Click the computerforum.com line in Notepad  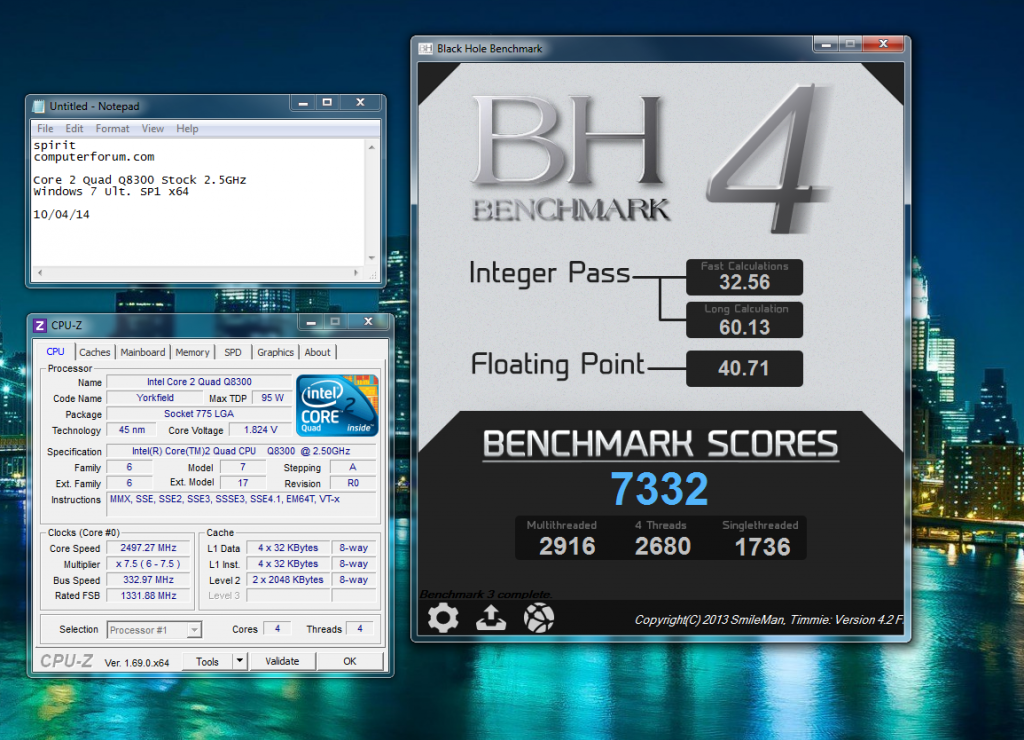coord(94,157)
